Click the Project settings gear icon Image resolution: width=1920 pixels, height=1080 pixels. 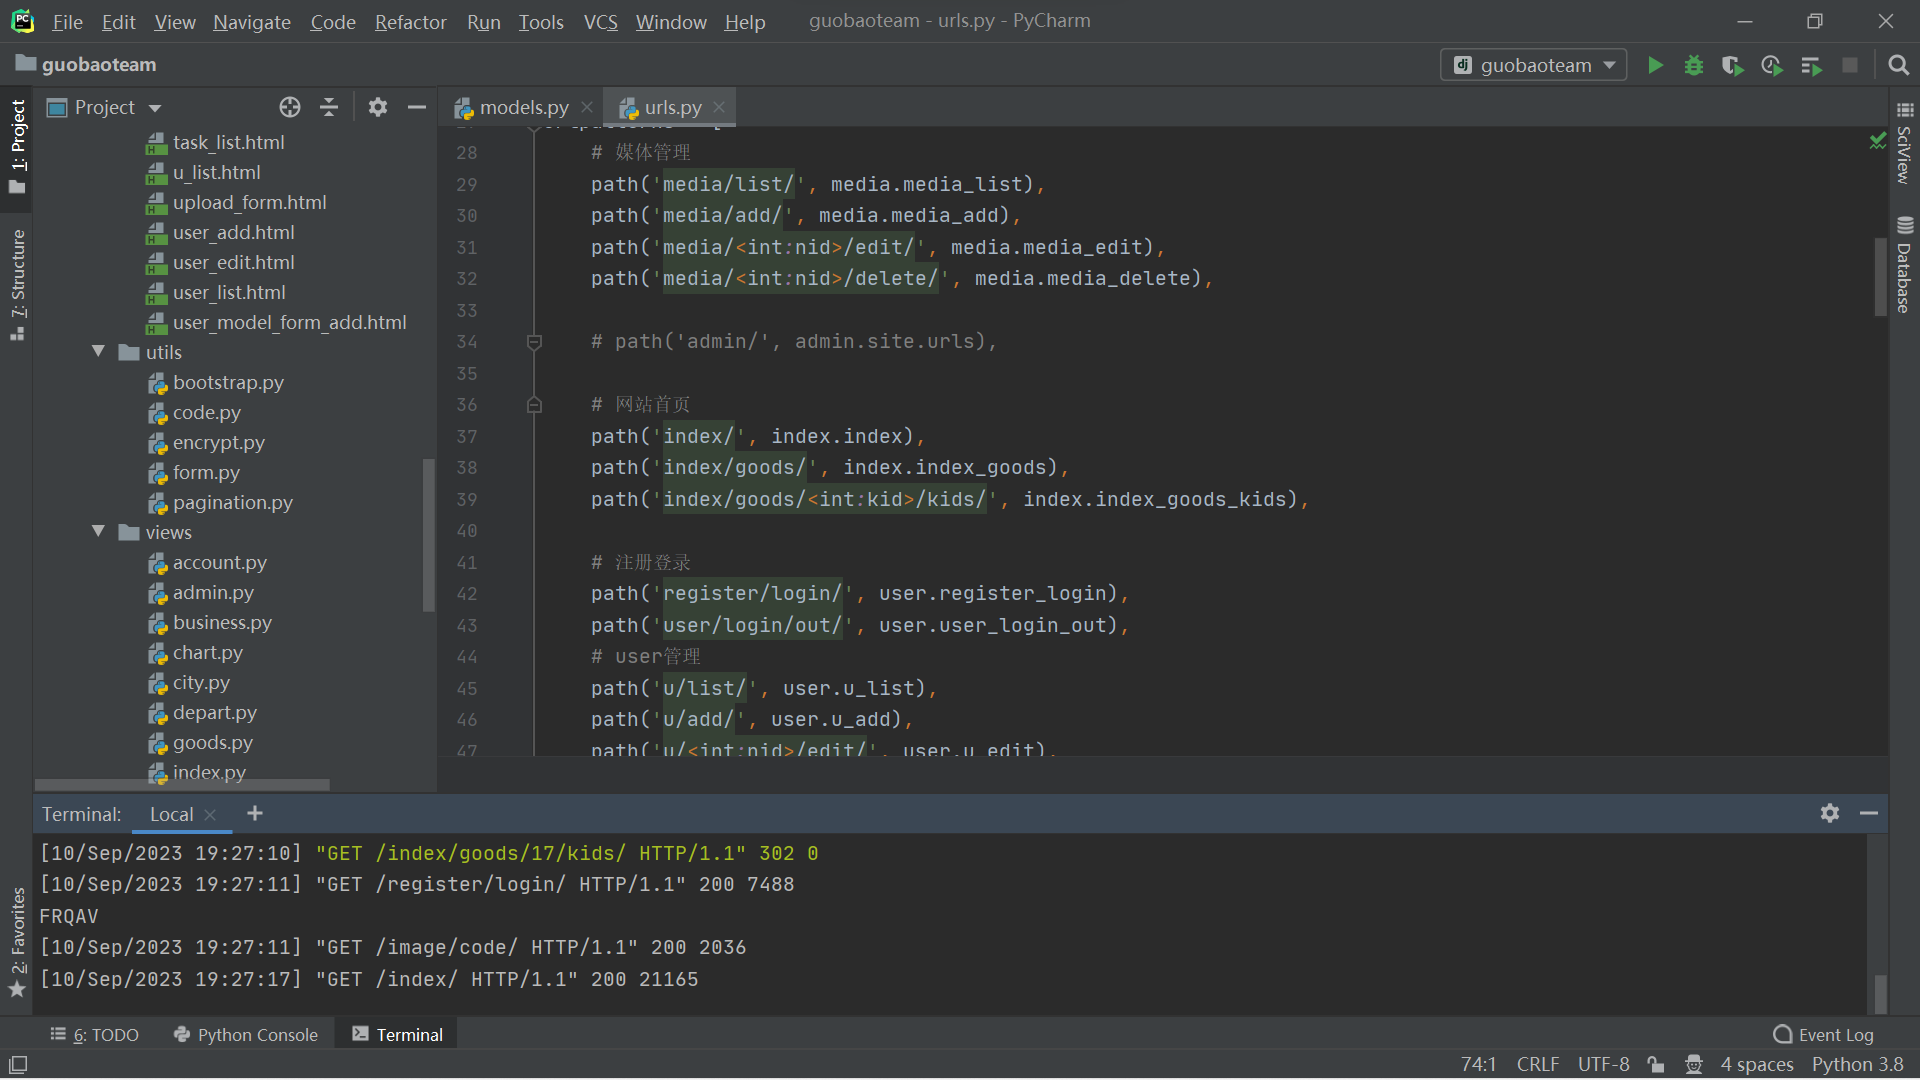pyautogui.click(x=376, y=107)
